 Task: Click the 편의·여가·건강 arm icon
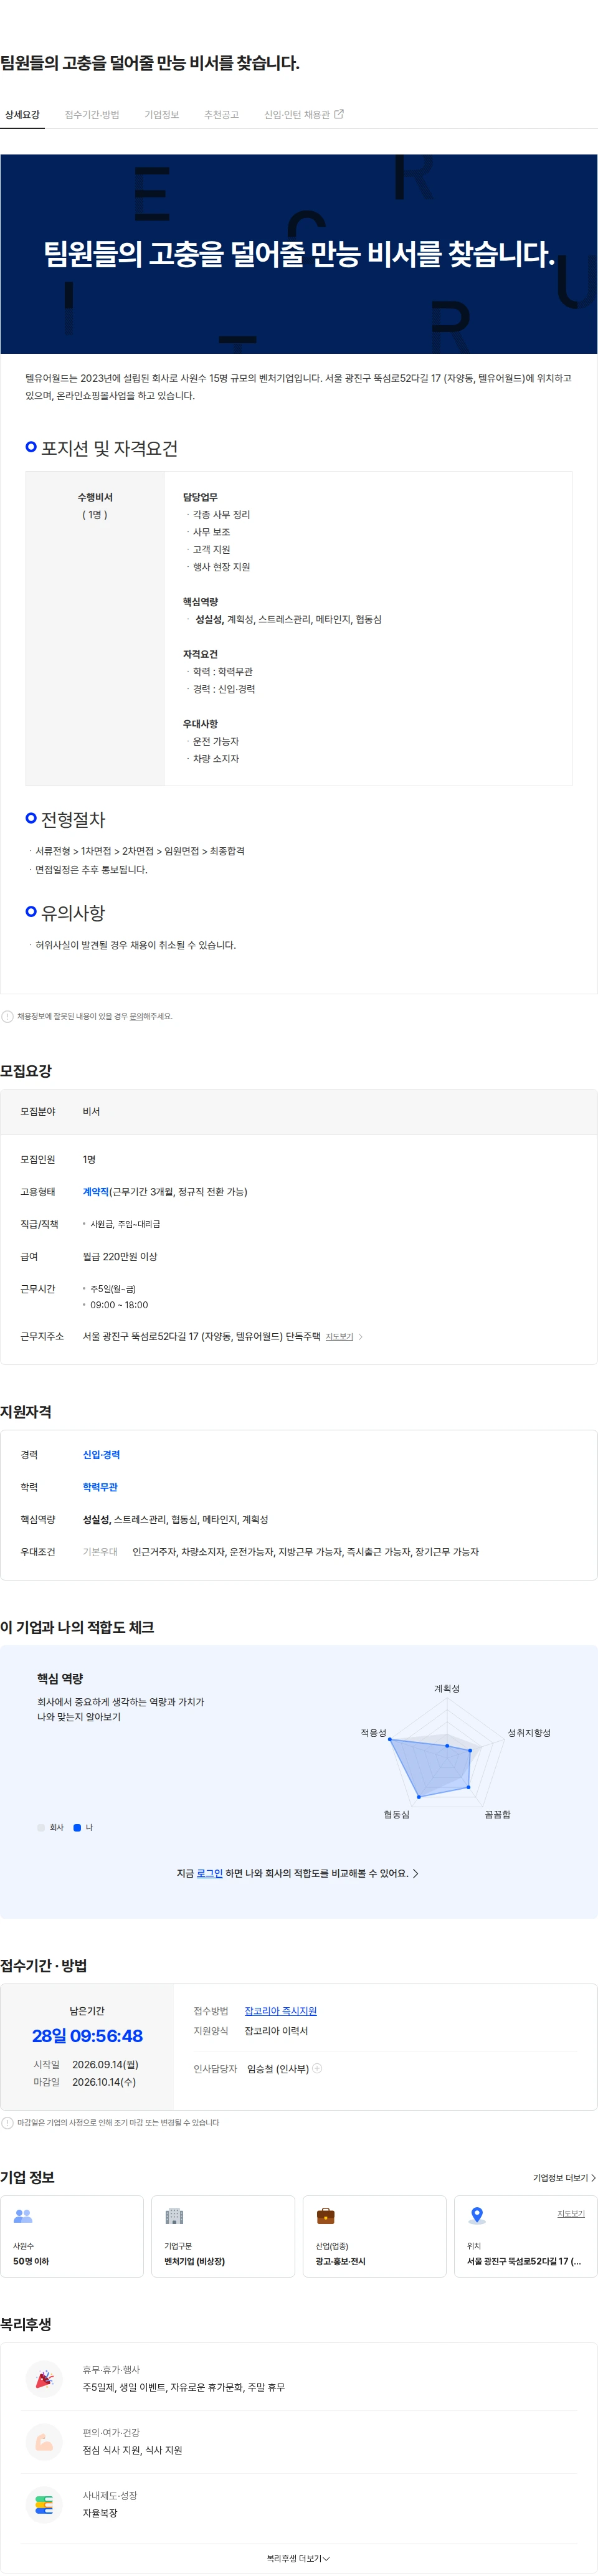point(44,2441)
